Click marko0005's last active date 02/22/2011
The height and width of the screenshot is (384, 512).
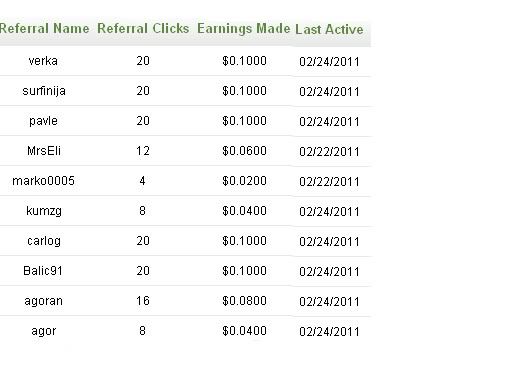329,182
